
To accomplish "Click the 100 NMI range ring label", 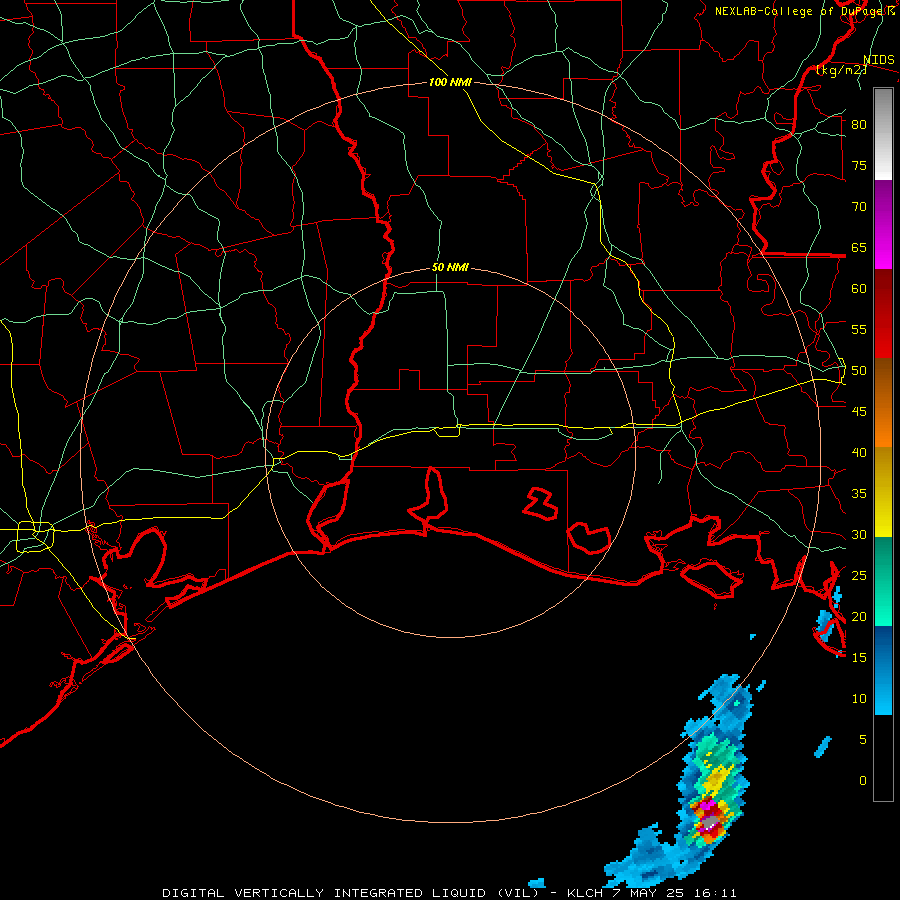I will tap(450, 82).
